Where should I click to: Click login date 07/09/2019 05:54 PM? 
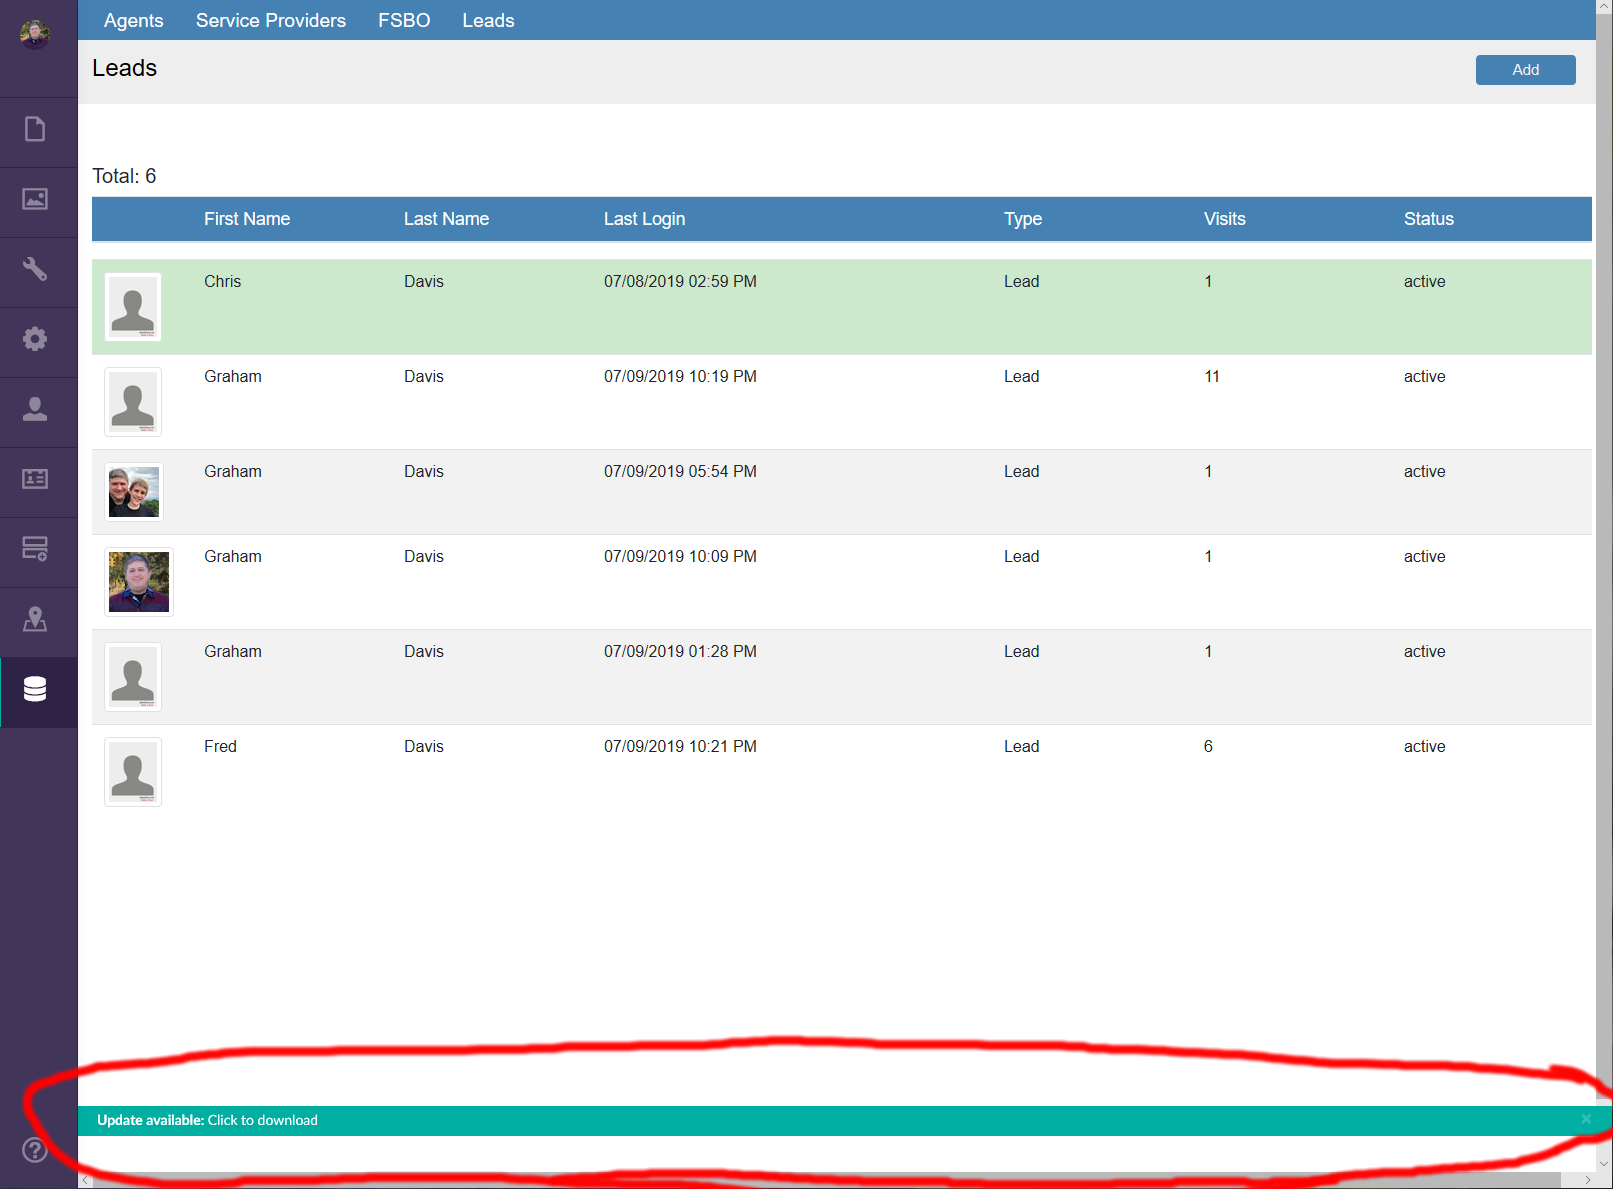680,471
